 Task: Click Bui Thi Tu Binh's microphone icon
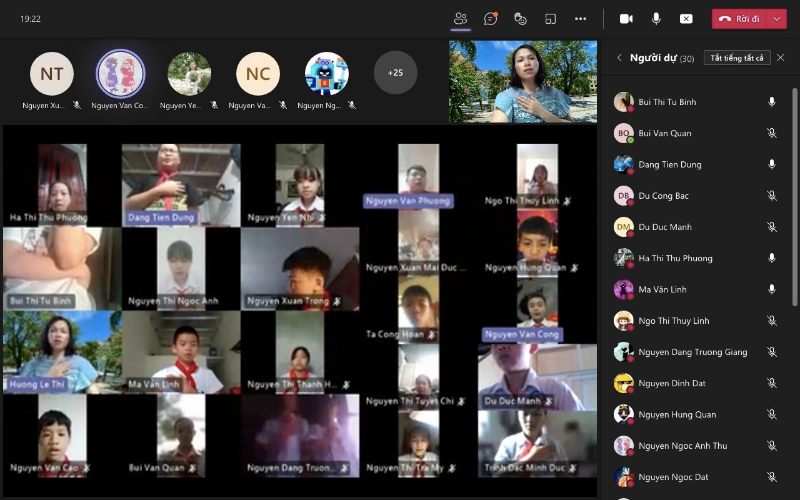click(771, 102)
